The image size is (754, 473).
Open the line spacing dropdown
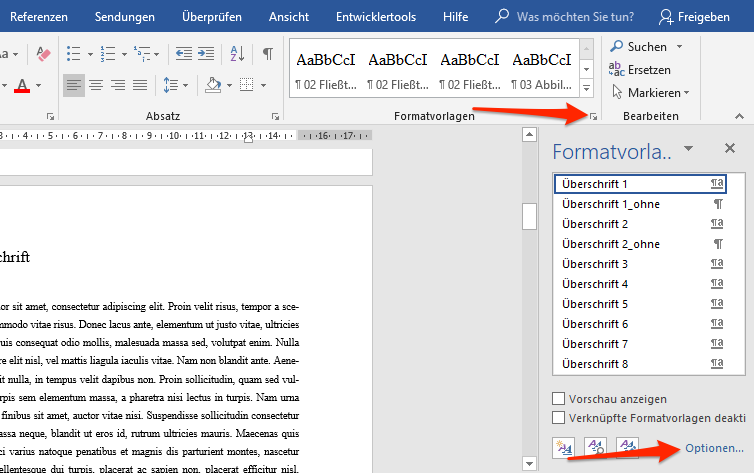point(176,86)
